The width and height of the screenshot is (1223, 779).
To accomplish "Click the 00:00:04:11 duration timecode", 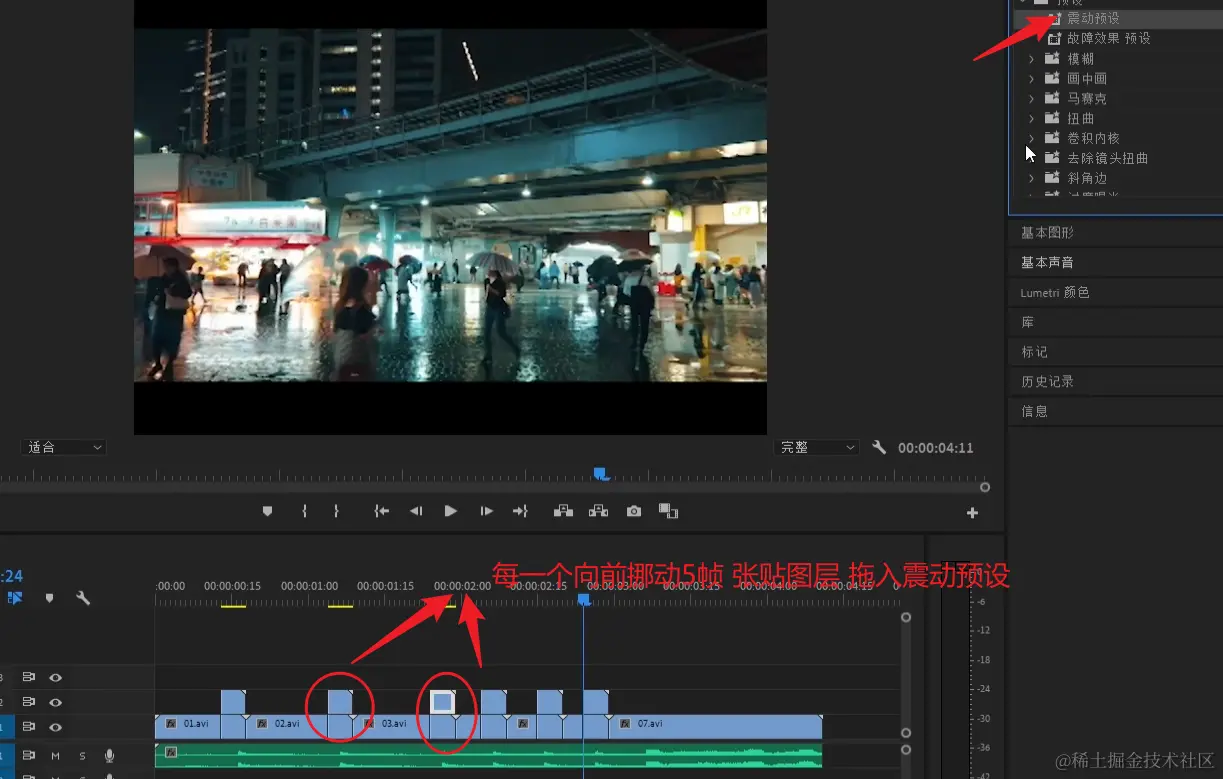I will pyautogui.click(x=935, y=448).
